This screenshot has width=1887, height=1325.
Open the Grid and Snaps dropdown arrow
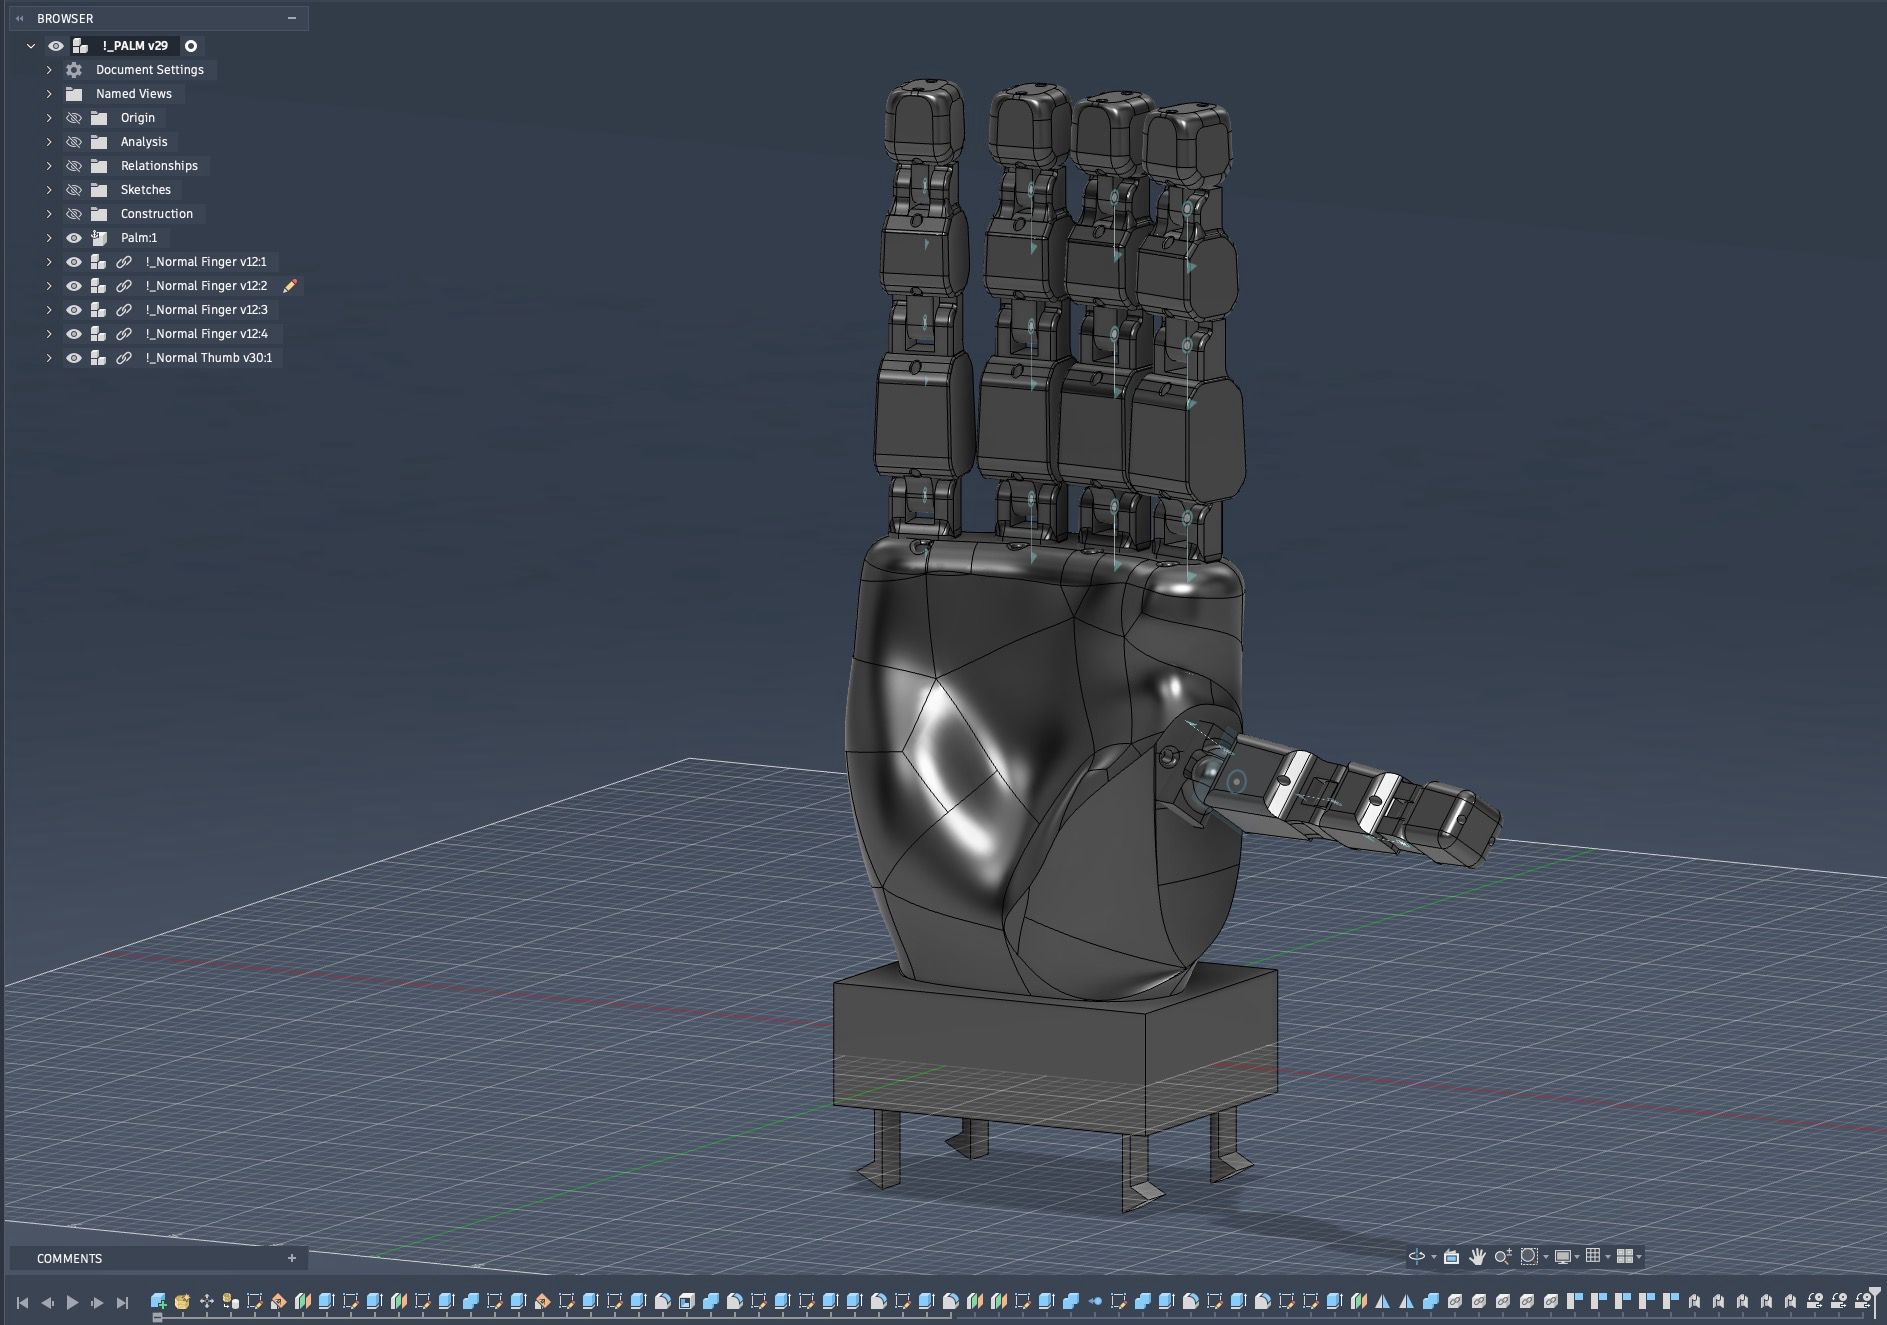pyautogui.click(x=1608, y=1257)
